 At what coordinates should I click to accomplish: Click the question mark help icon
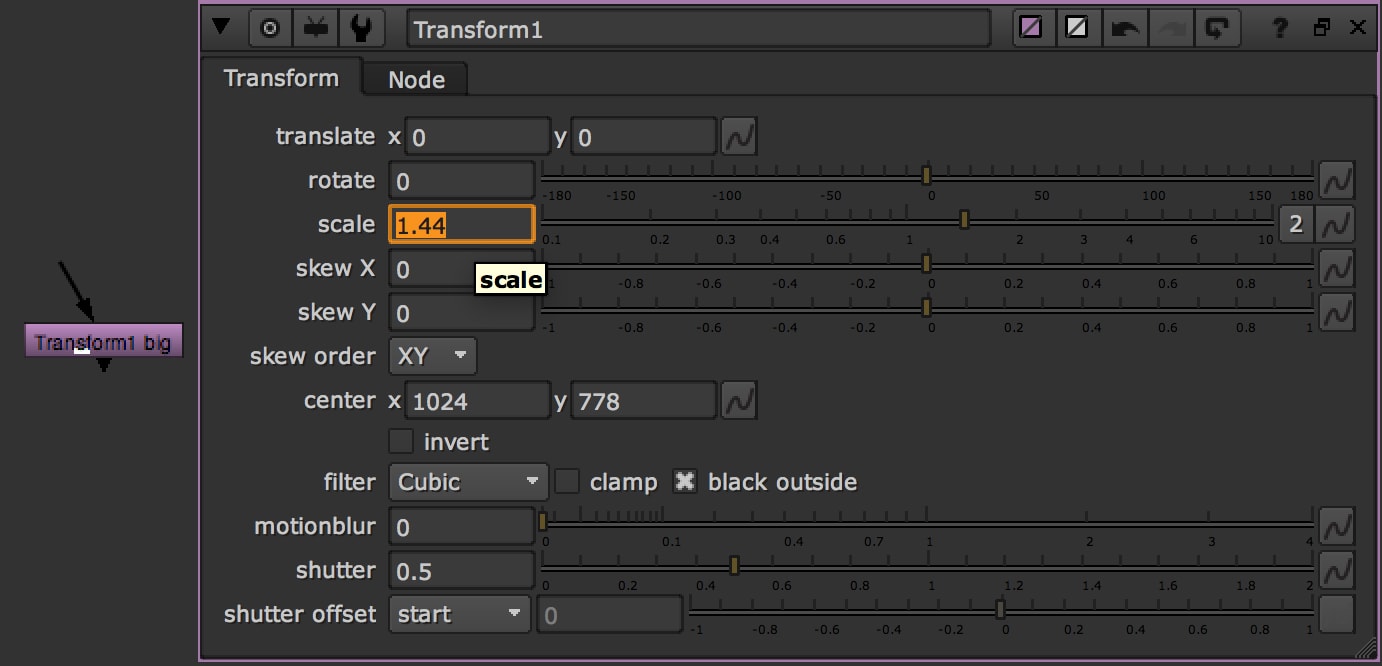1280,28
